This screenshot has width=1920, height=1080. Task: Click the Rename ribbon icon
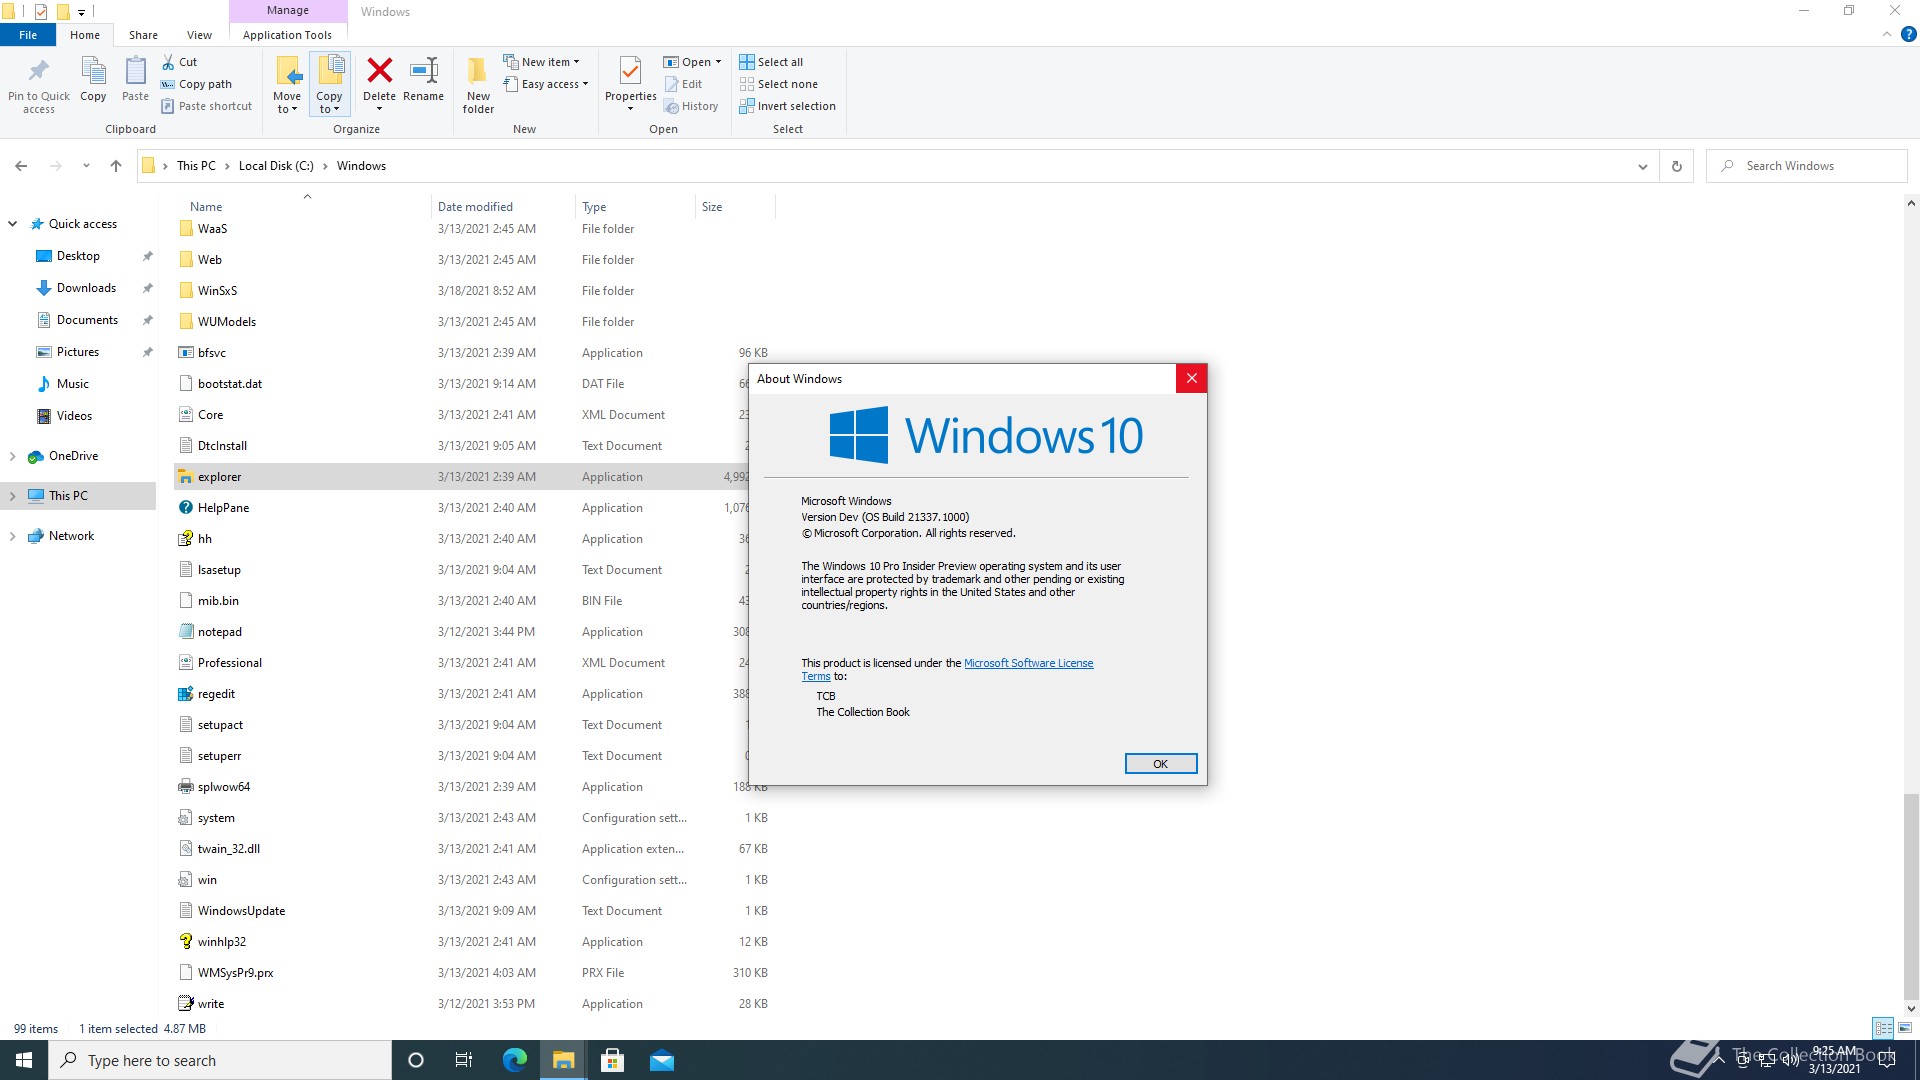[x=424, y=79]
